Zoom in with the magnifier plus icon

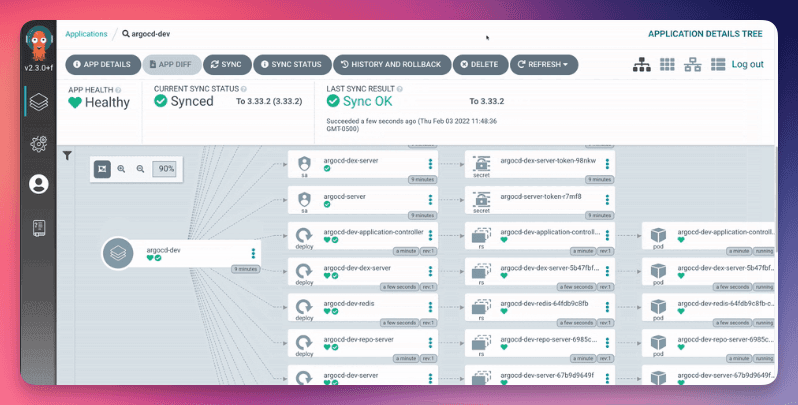(x=121, y=169)
